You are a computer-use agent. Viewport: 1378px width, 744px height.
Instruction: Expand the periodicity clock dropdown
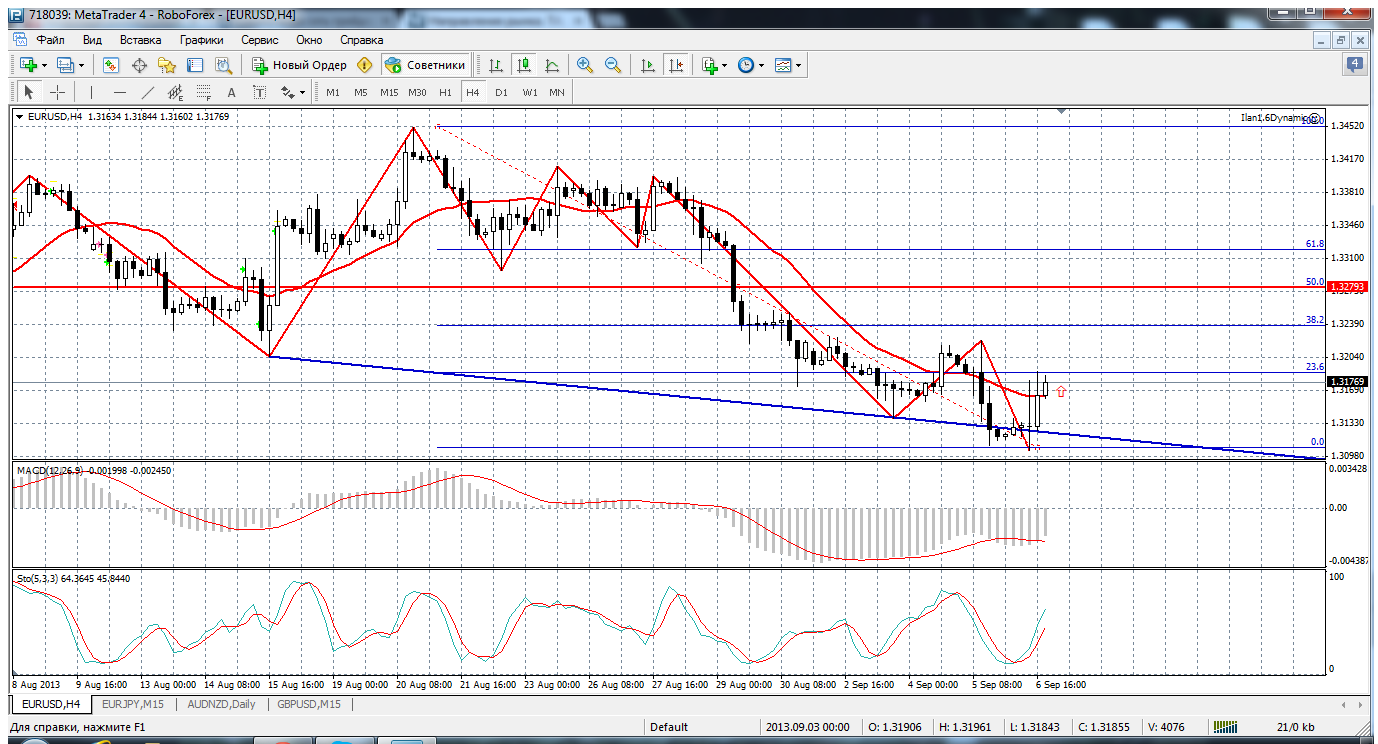(x=761, y=66)
